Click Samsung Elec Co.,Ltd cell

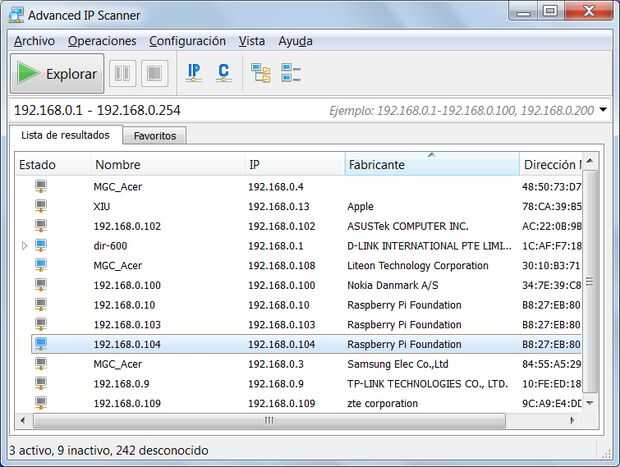[x=398, y=364]
